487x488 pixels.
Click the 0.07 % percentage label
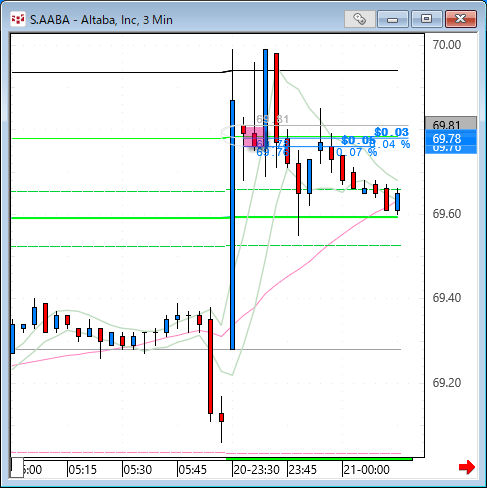[356, 152]
